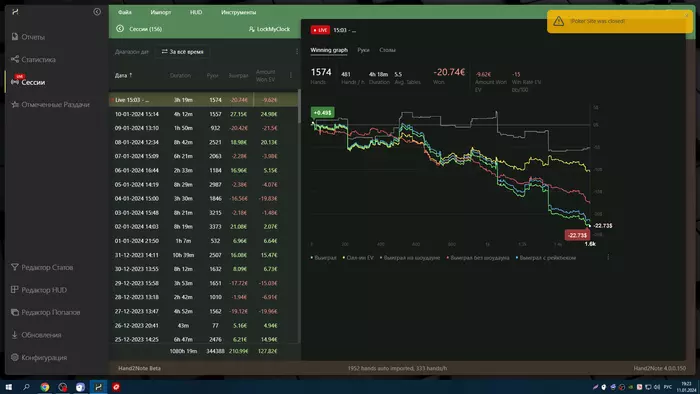Viewport: 700px width, 394px height.
Task: Select session 08-01-2024 12:34
Action: click(x=203, y=142)
